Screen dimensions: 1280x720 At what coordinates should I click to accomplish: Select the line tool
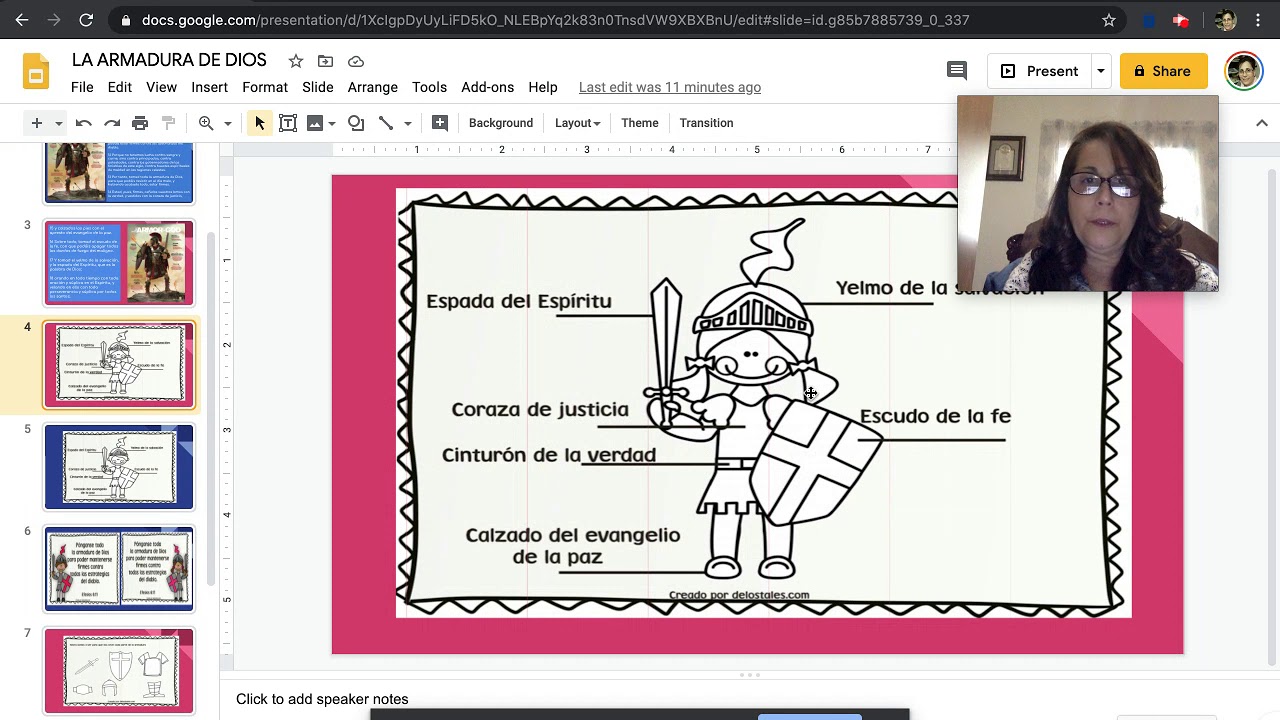coord(386,123)
